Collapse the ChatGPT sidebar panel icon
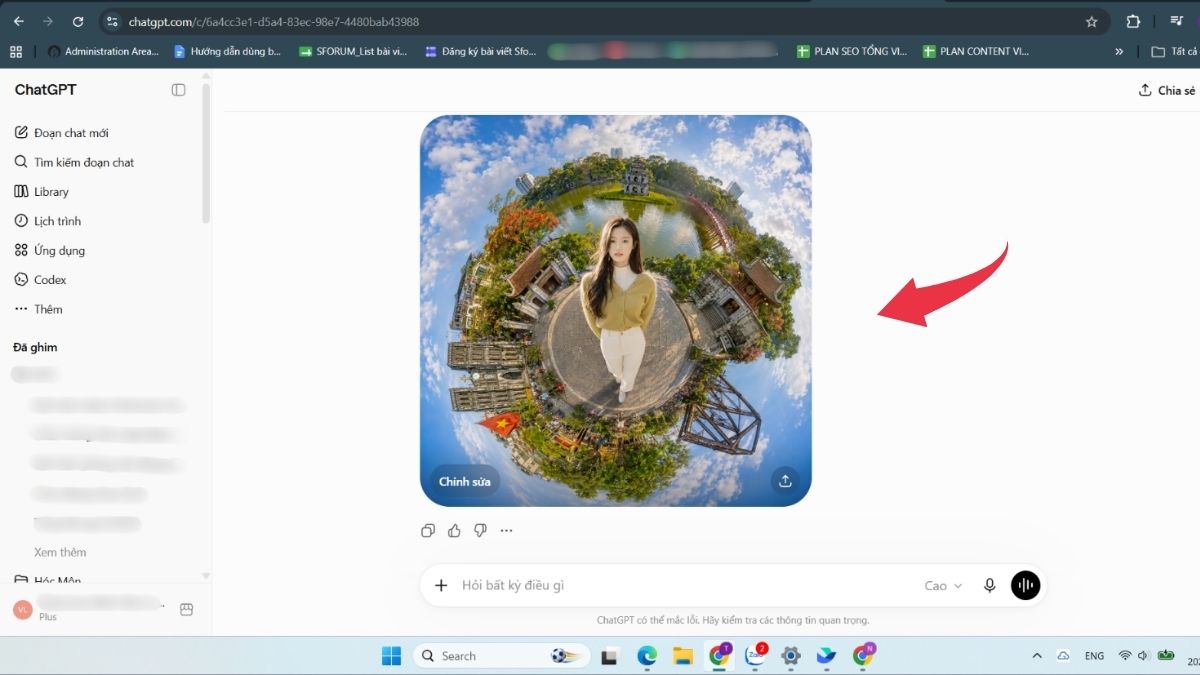Screen dimensions: 1200x675 (178, 90)
